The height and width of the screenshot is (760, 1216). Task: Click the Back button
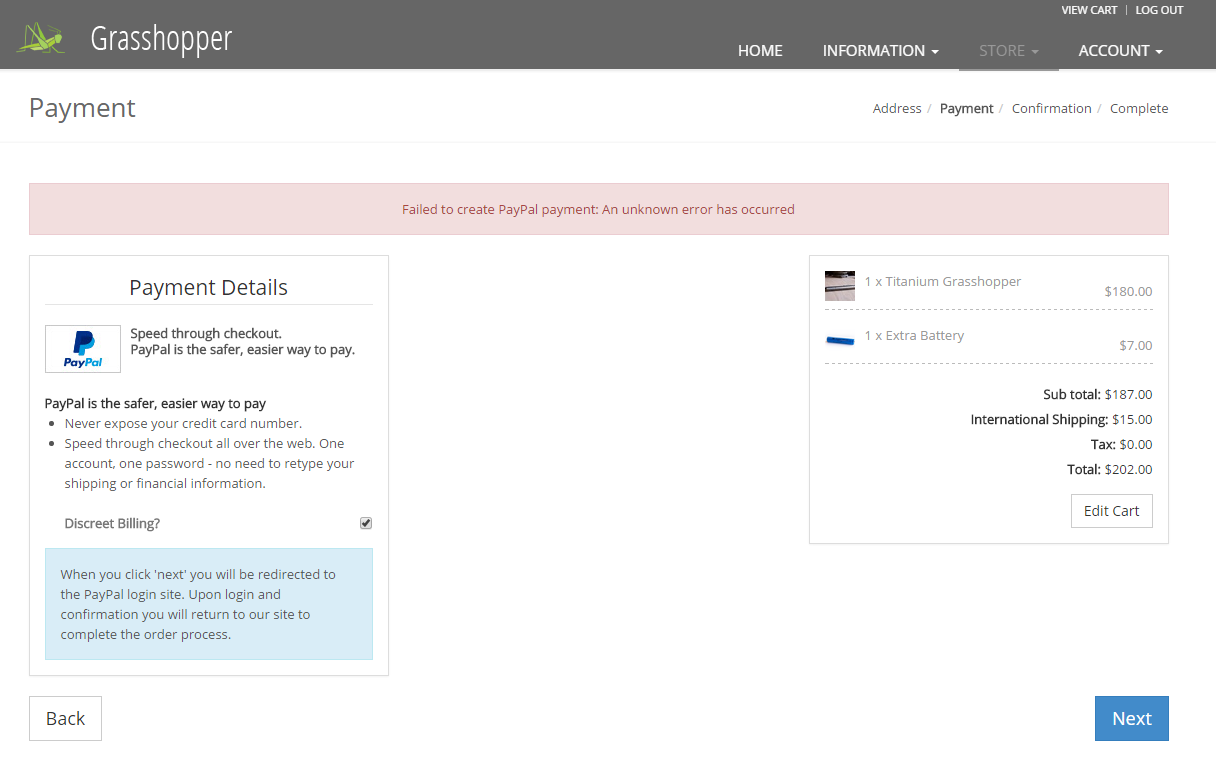(65, 718)
